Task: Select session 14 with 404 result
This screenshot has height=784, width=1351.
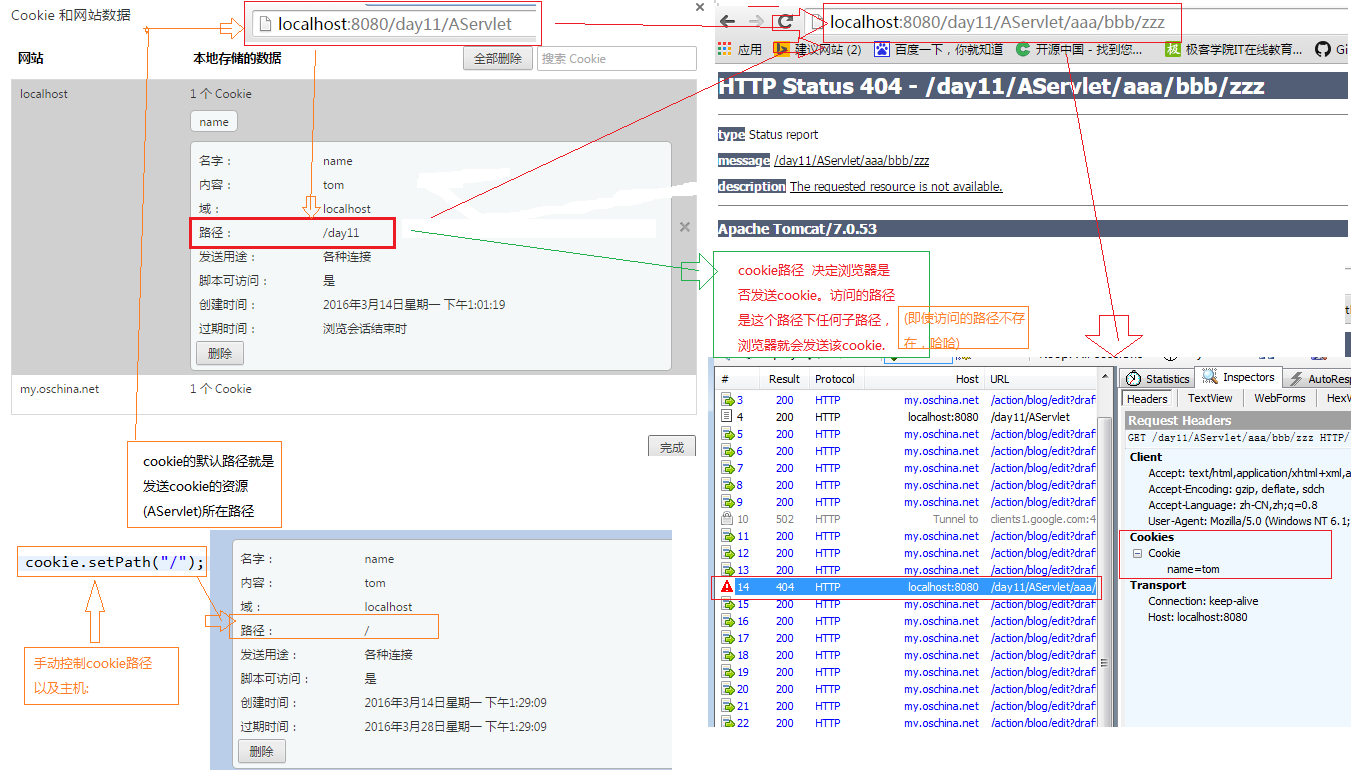Action: pyautogui.click(x=907, y=587)
